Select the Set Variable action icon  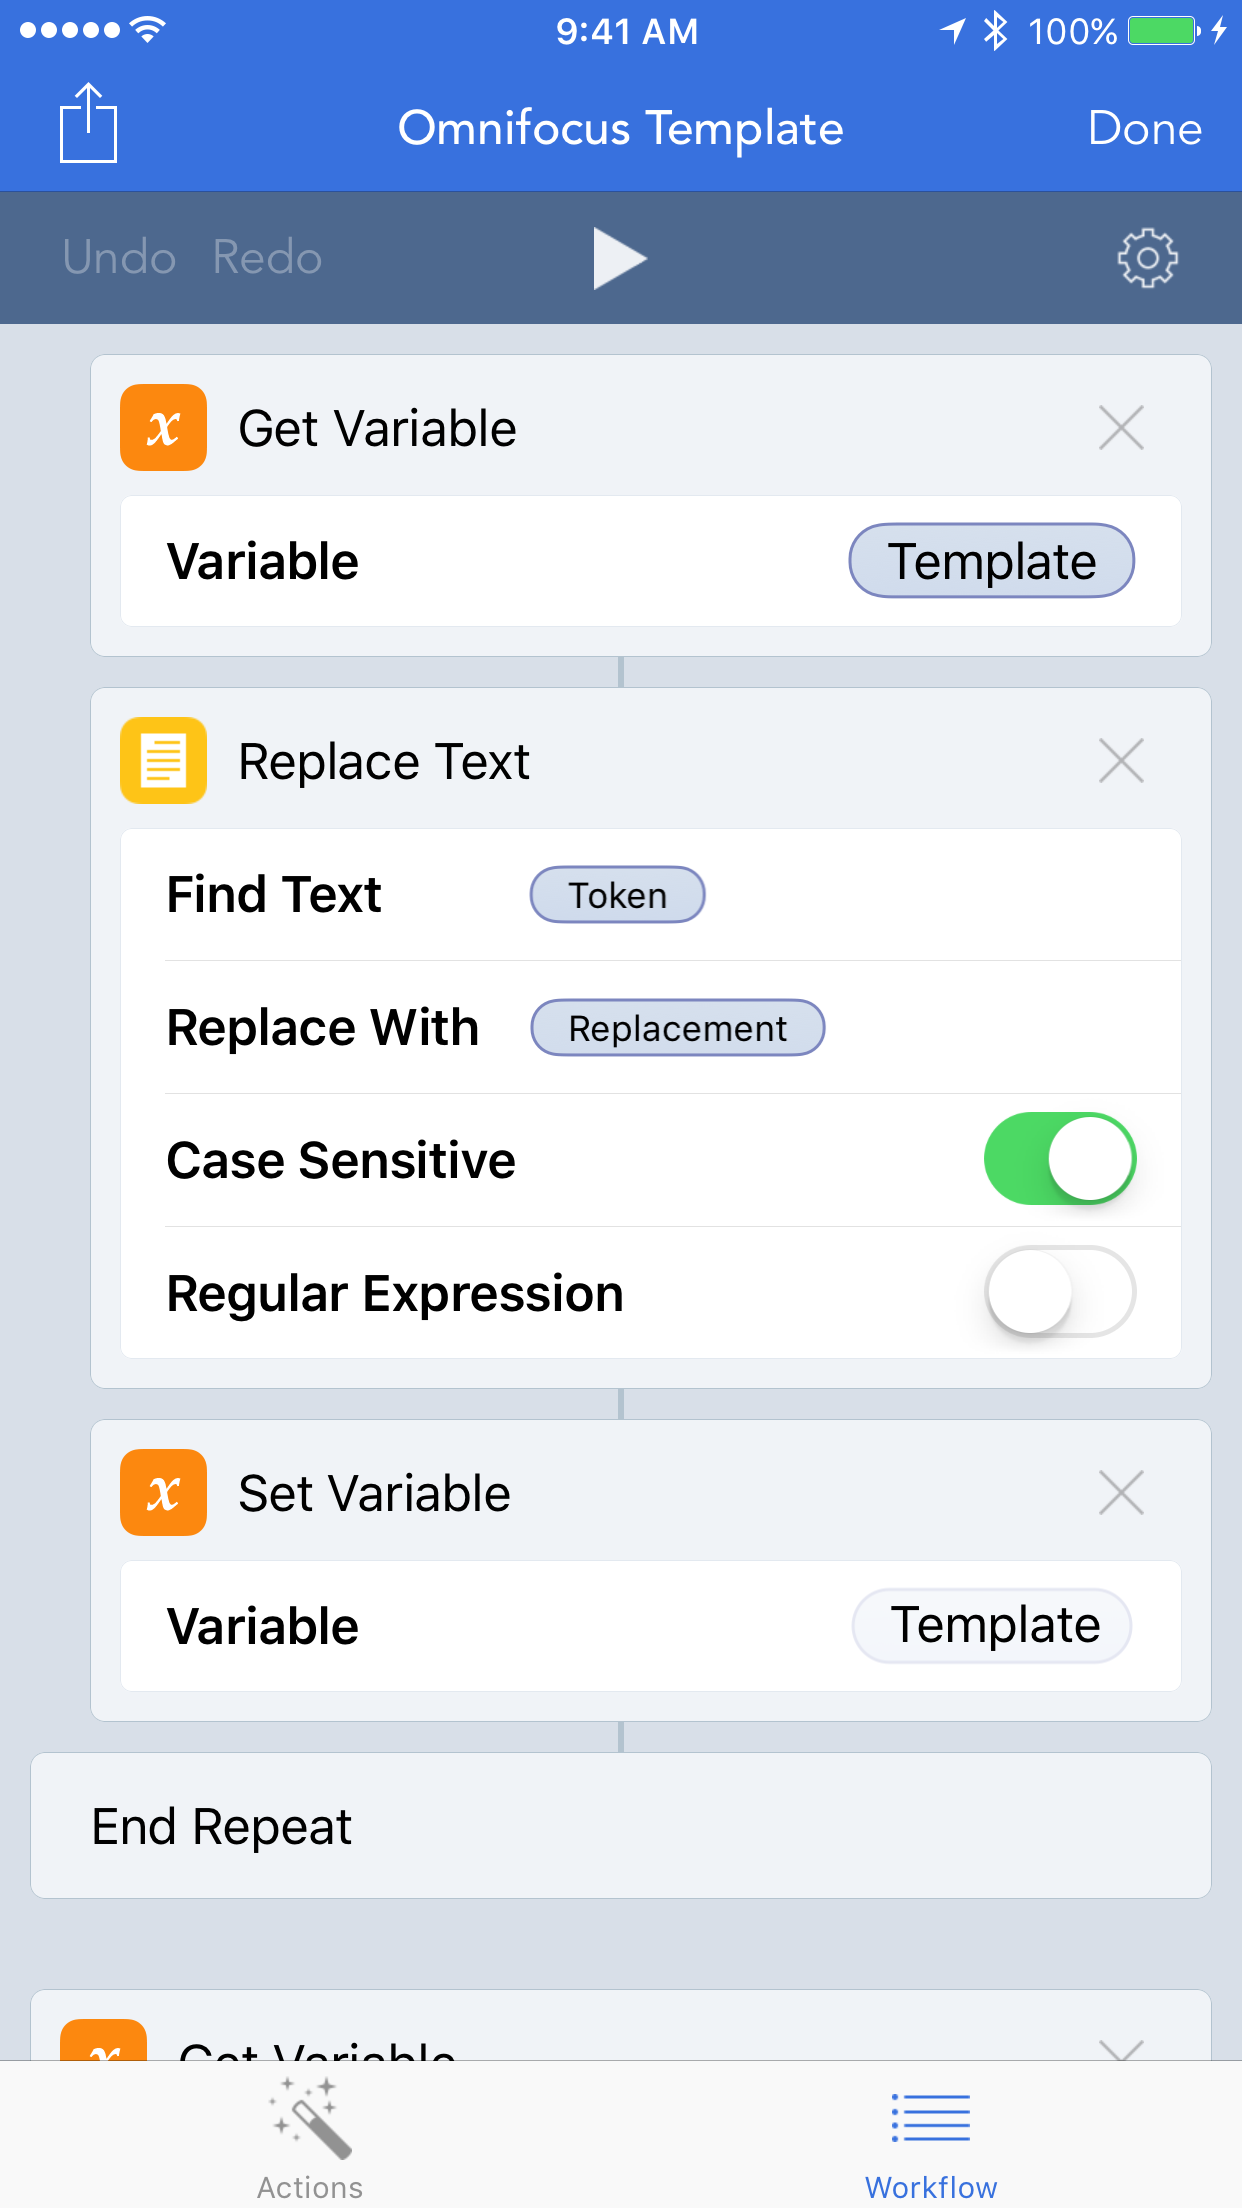click(x=162, y=1492)
